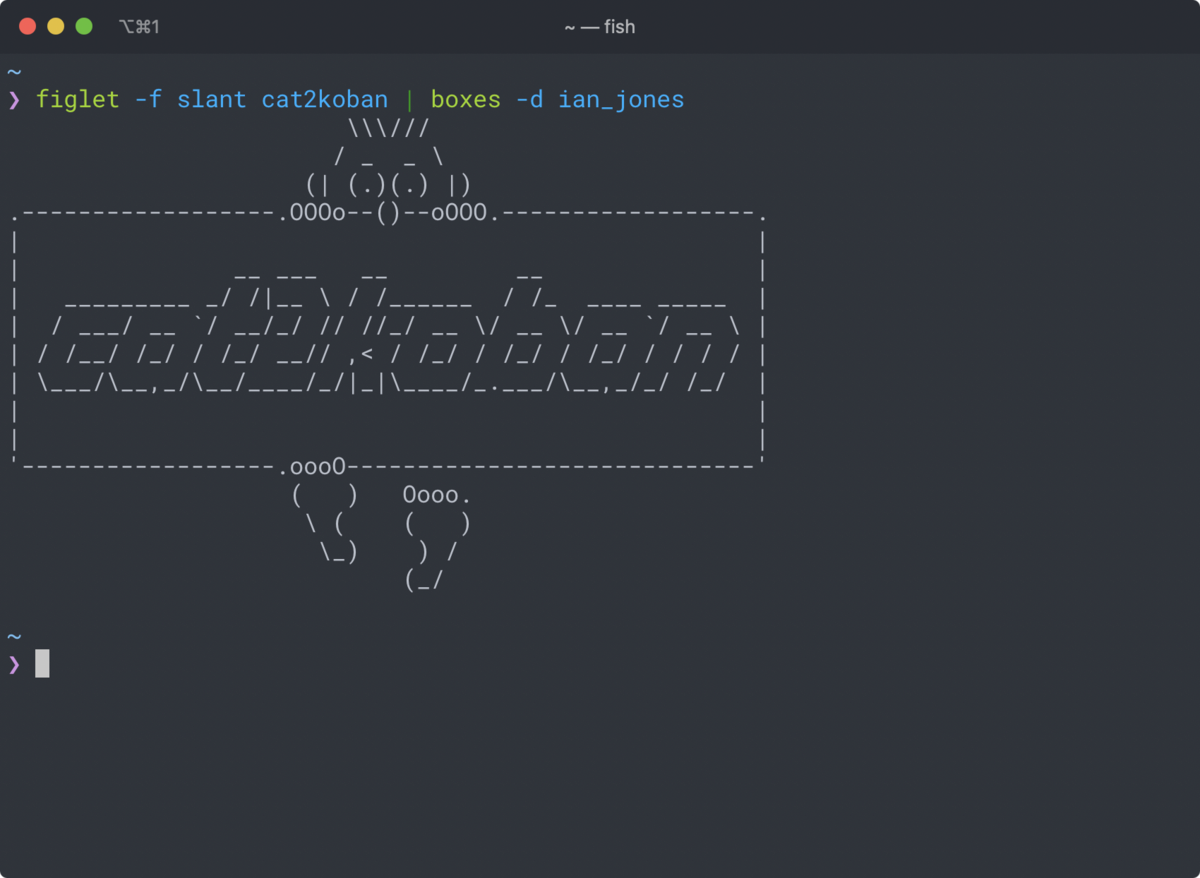Click the cursor block at the empty prompt
This screenshot has height=878, width=1200.
42,663
